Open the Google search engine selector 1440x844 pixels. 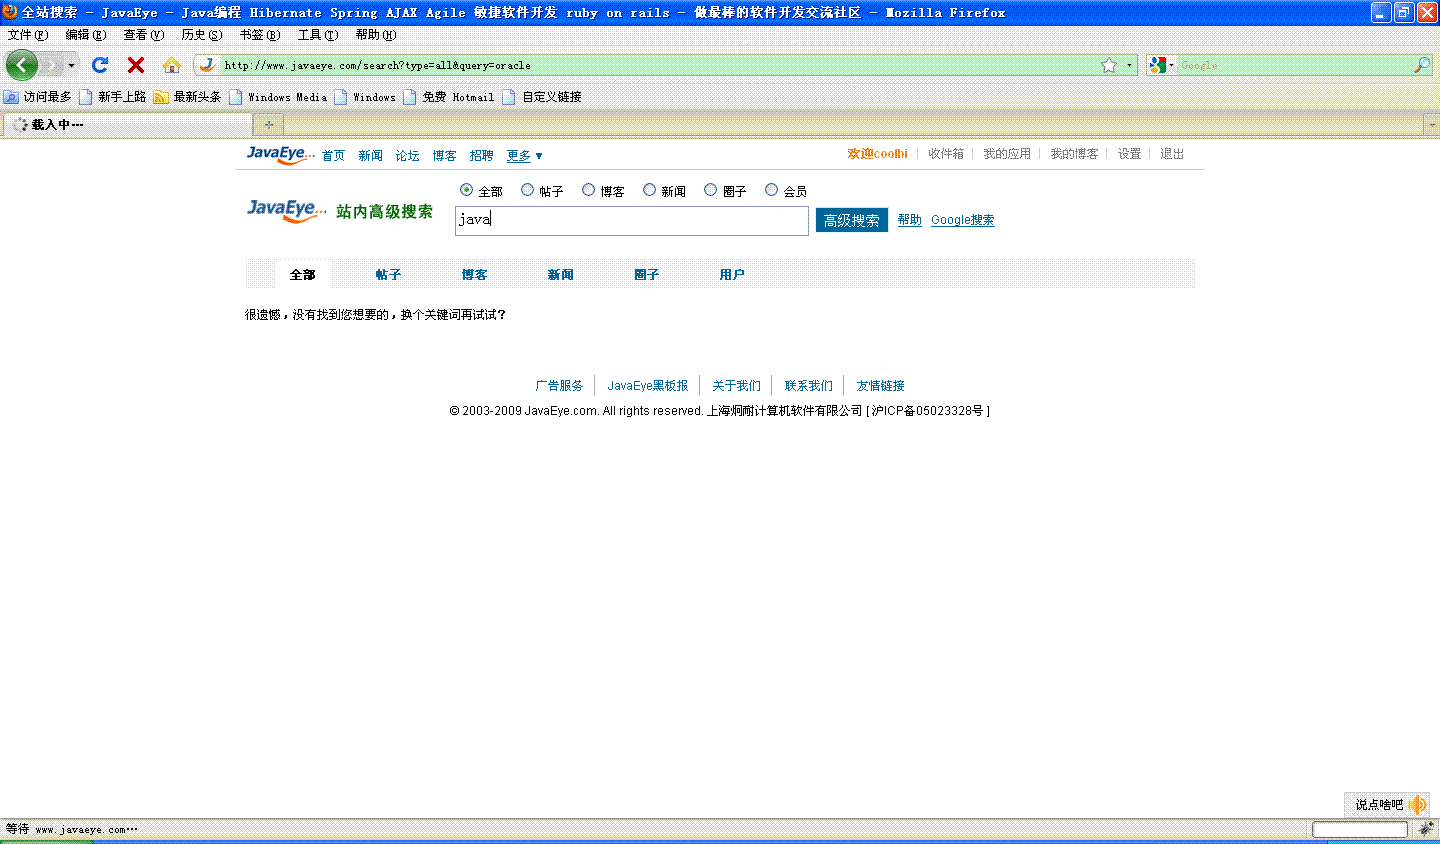pyautogui.click(x=1162, y=65)
